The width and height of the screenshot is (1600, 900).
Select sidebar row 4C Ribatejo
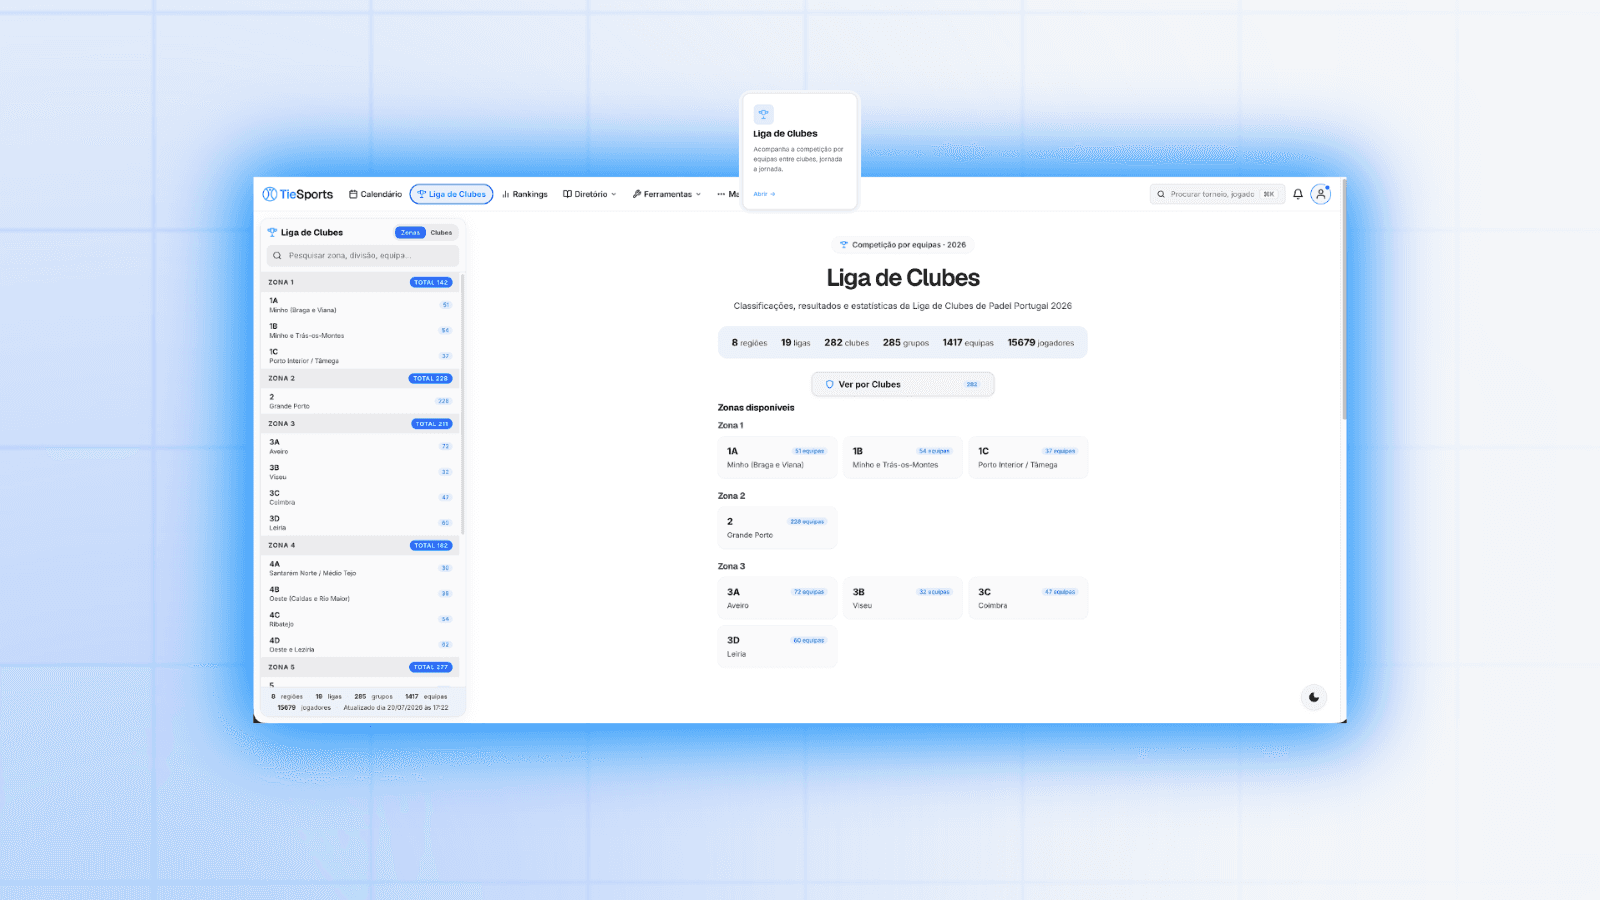point(360,619)
